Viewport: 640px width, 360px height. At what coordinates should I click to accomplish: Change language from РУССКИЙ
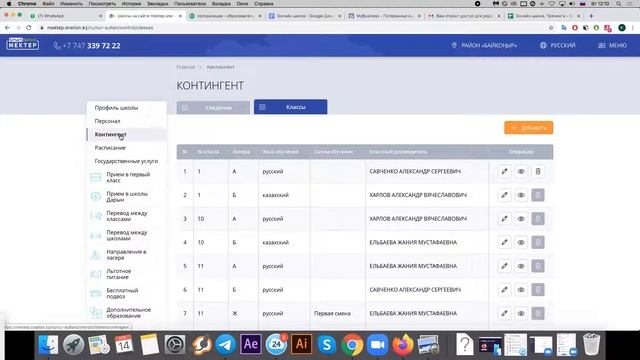(558, 45)
